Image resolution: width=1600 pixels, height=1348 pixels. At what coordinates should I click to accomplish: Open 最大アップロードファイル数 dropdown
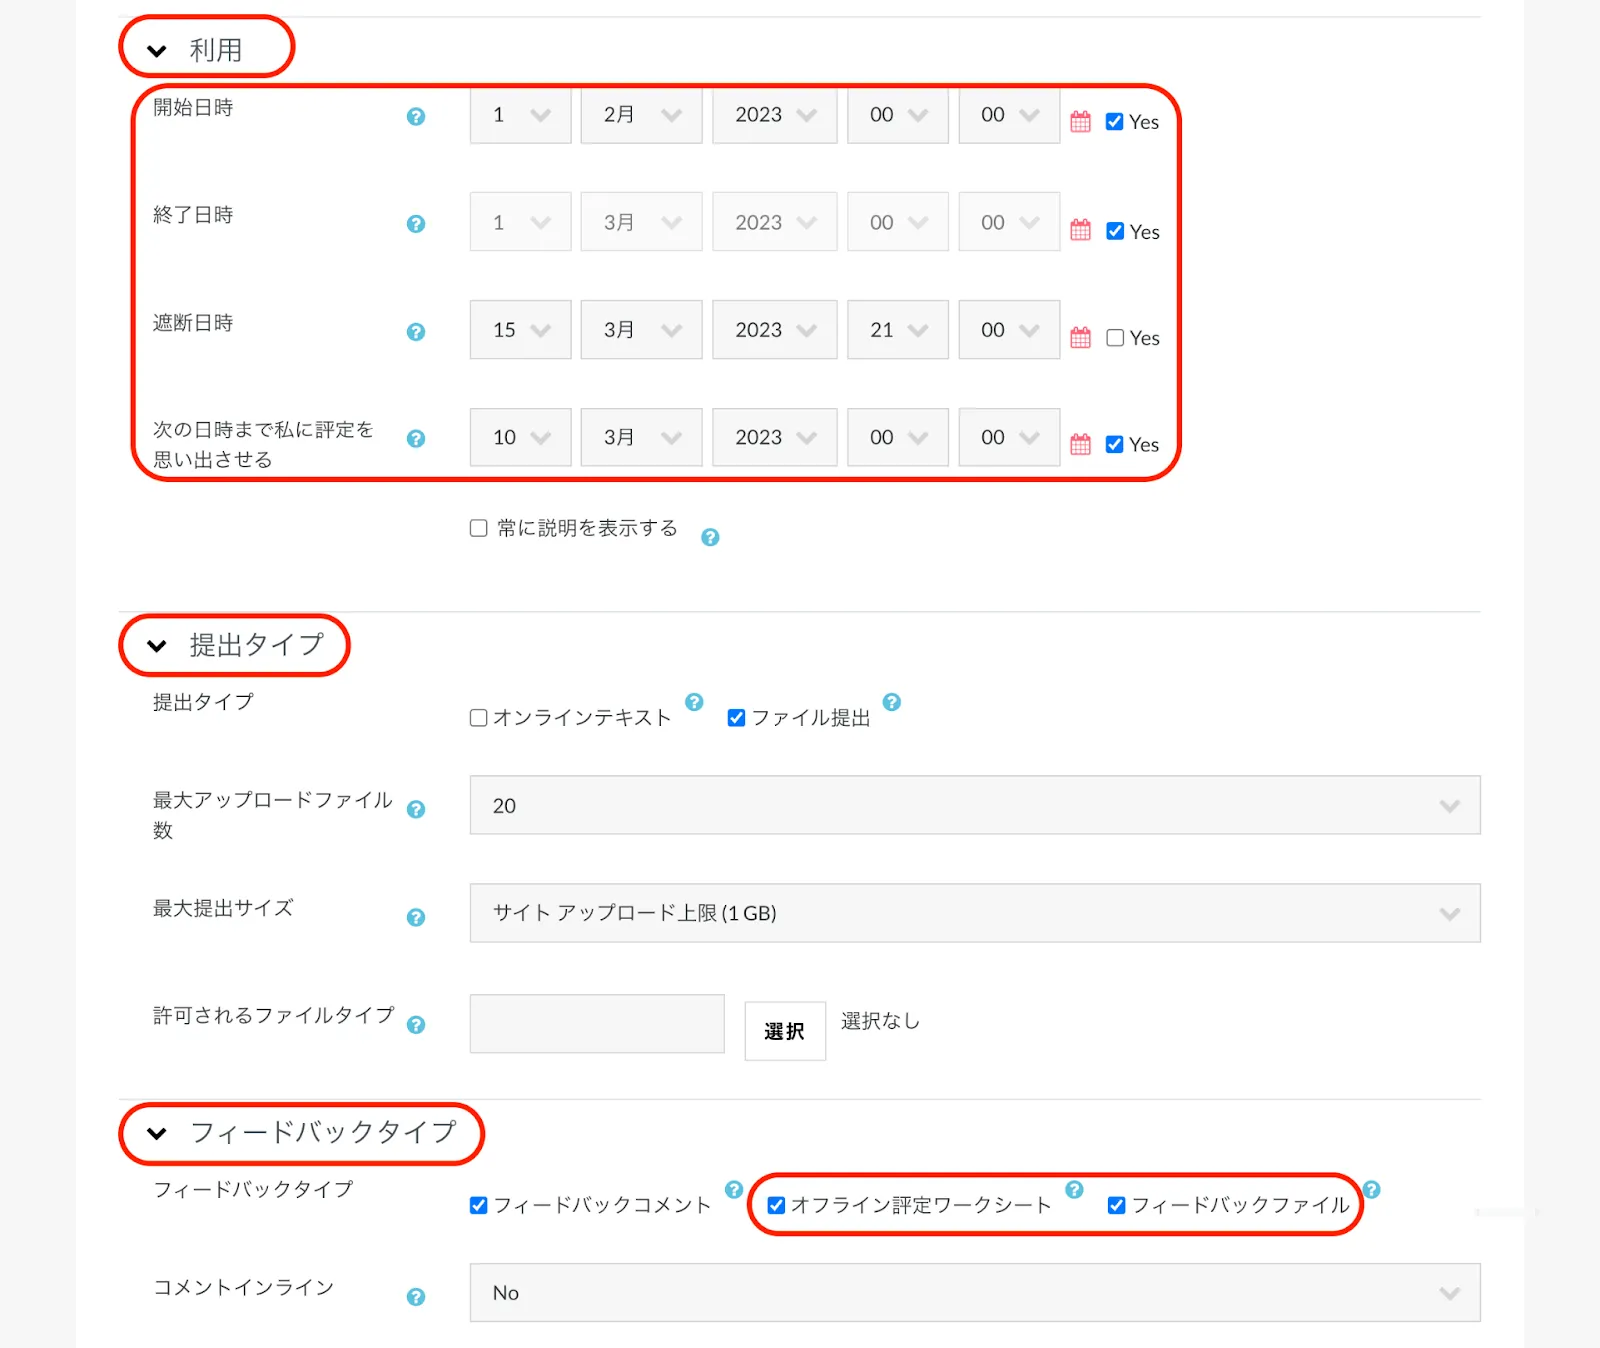974,806
